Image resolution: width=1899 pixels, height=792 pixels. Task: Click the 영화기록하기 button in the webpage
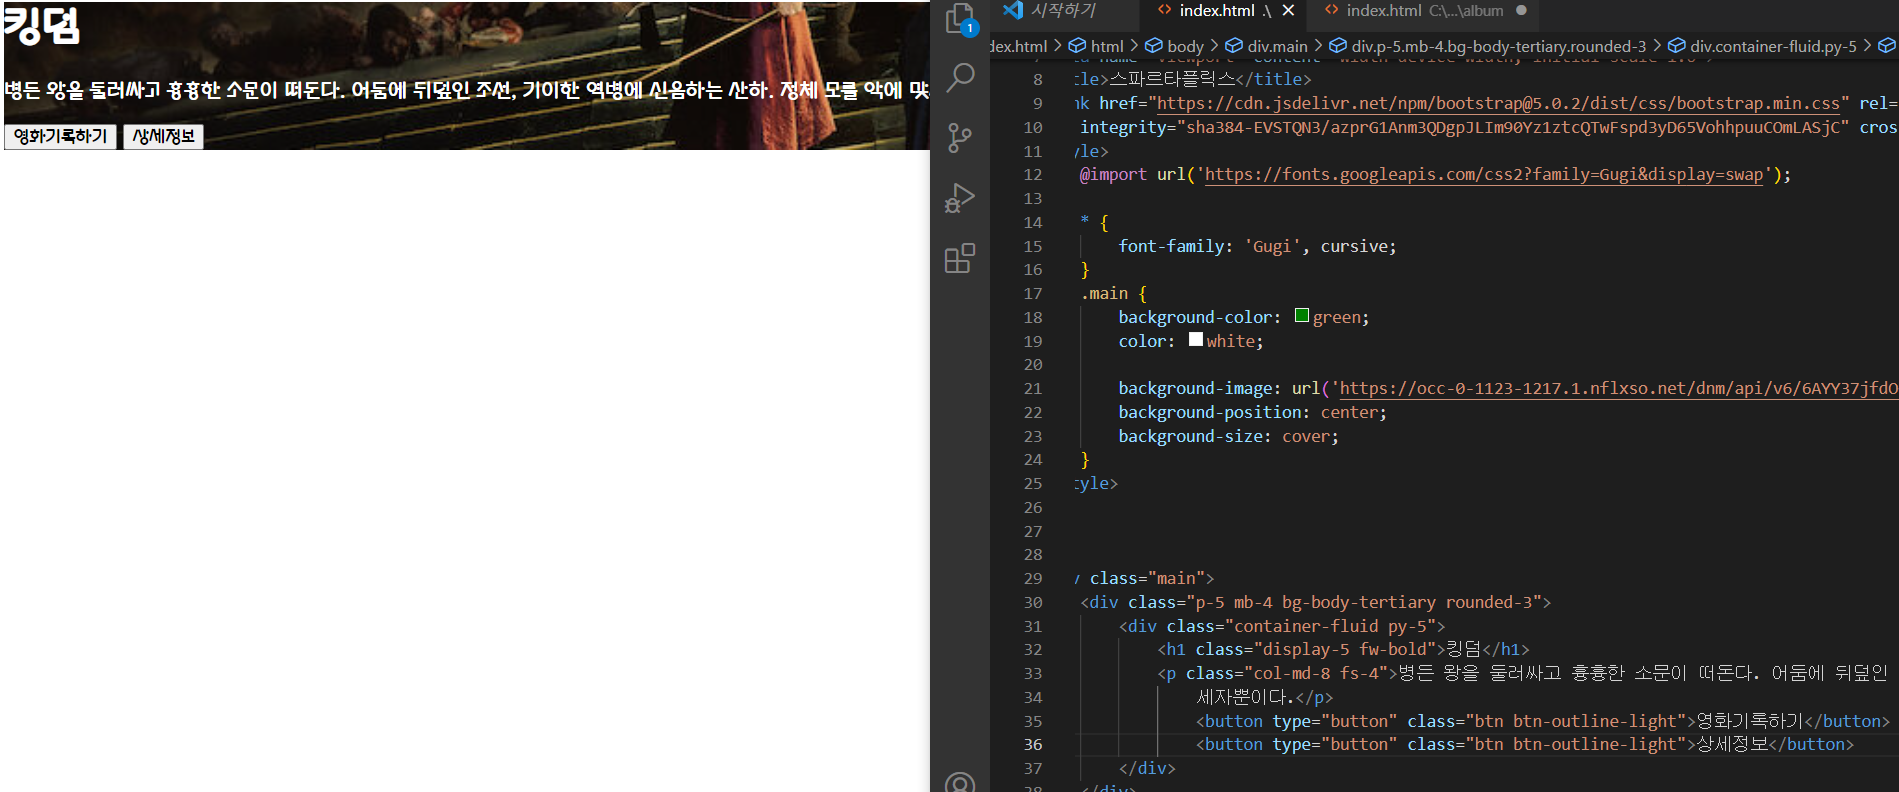tap(60, 136)
